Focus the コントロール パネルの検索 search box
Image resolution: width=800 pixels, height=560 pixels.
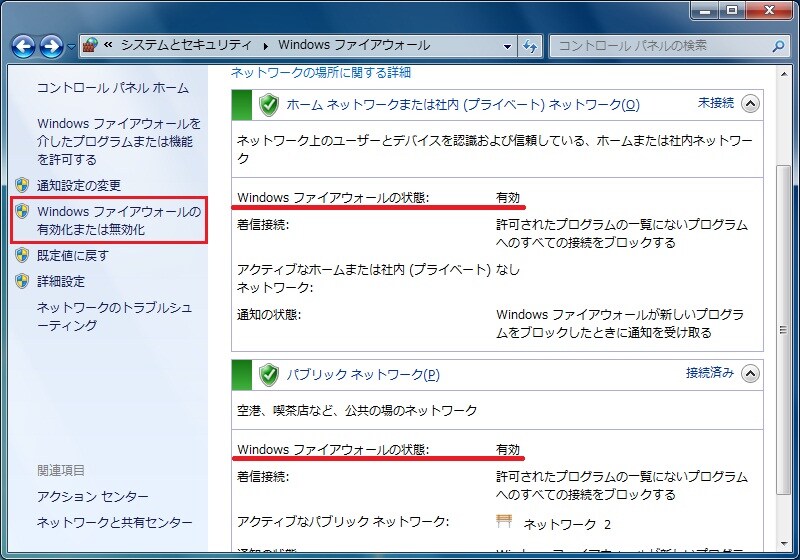[x=668, y=46]
